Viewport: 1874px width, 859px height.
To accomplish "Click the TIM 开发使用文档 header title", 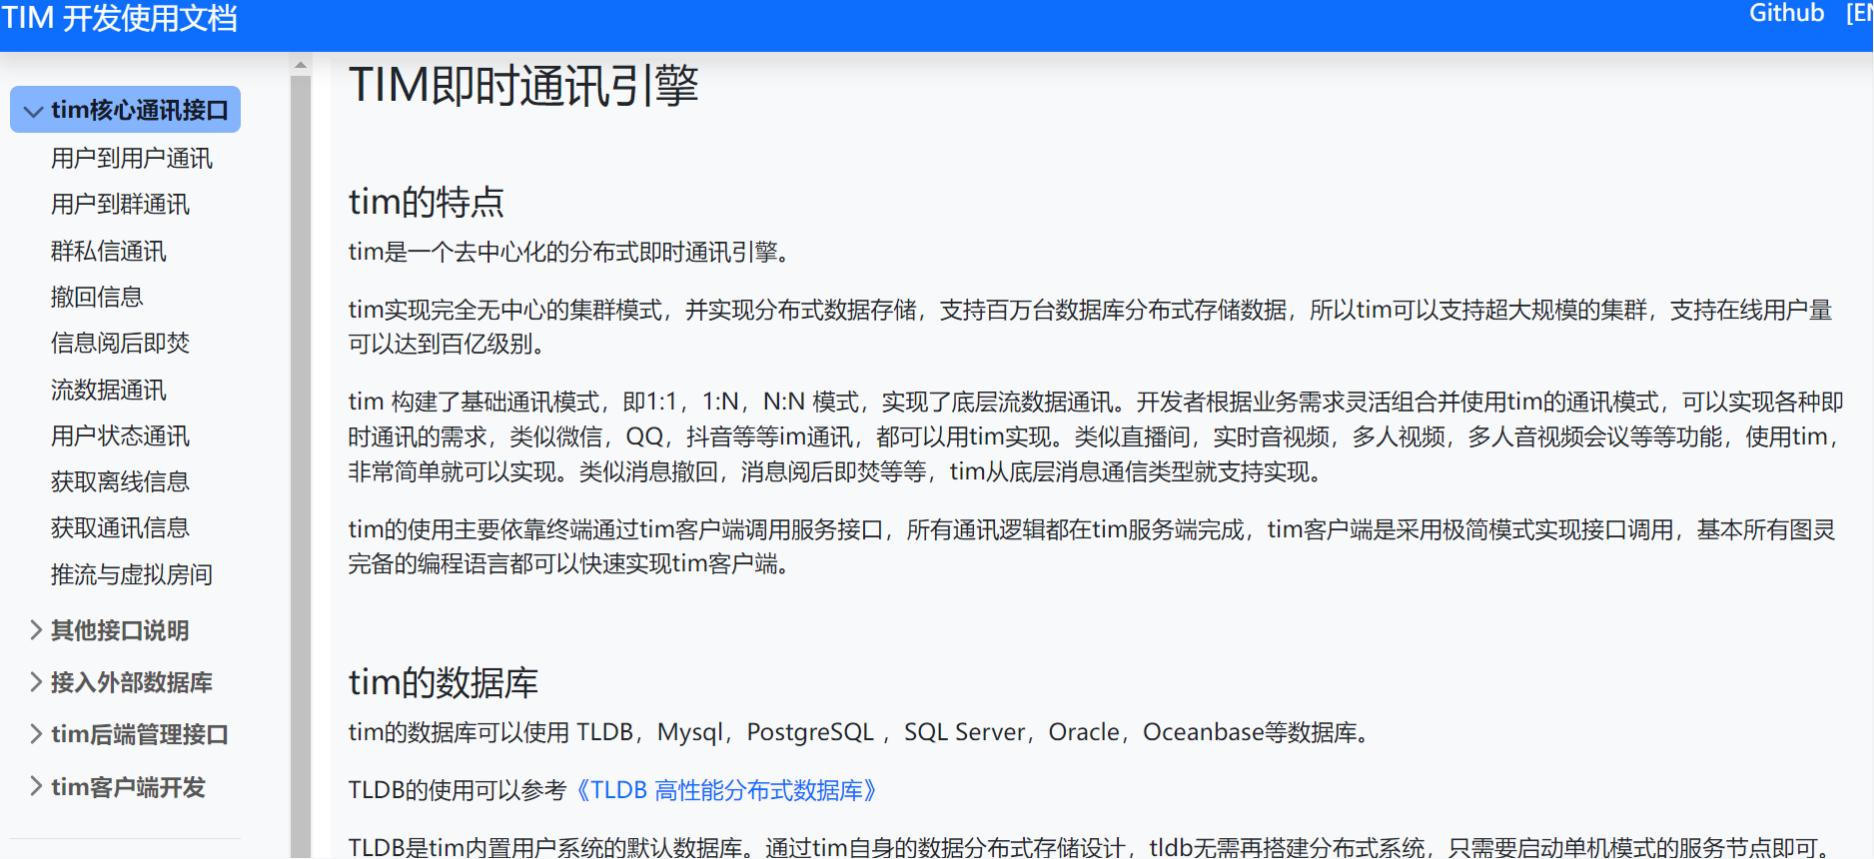I will coord(120,18).
